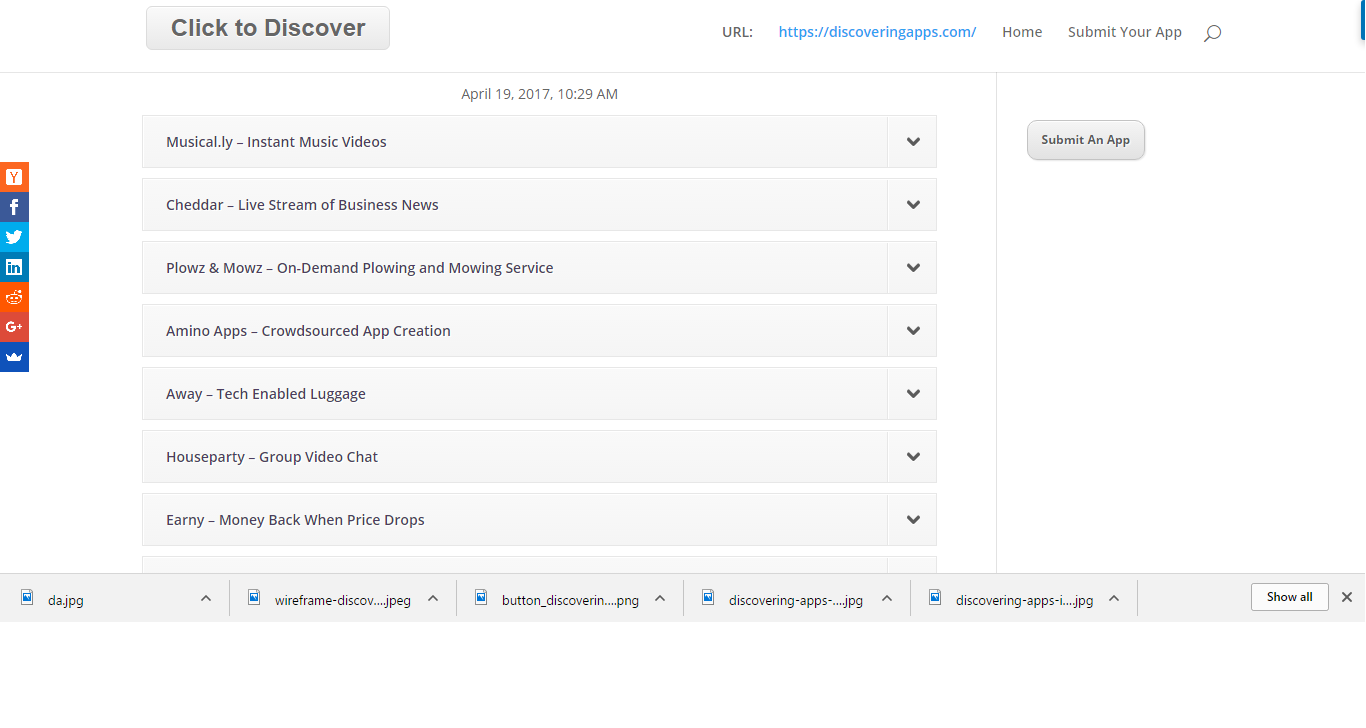Click Houseparty – Group Video Chat title

pos(272,457)
